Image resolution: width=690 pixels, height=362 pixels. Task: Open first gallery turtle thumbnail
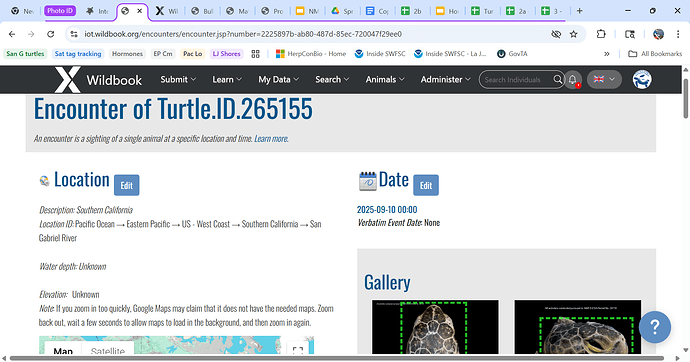[435, 327]
